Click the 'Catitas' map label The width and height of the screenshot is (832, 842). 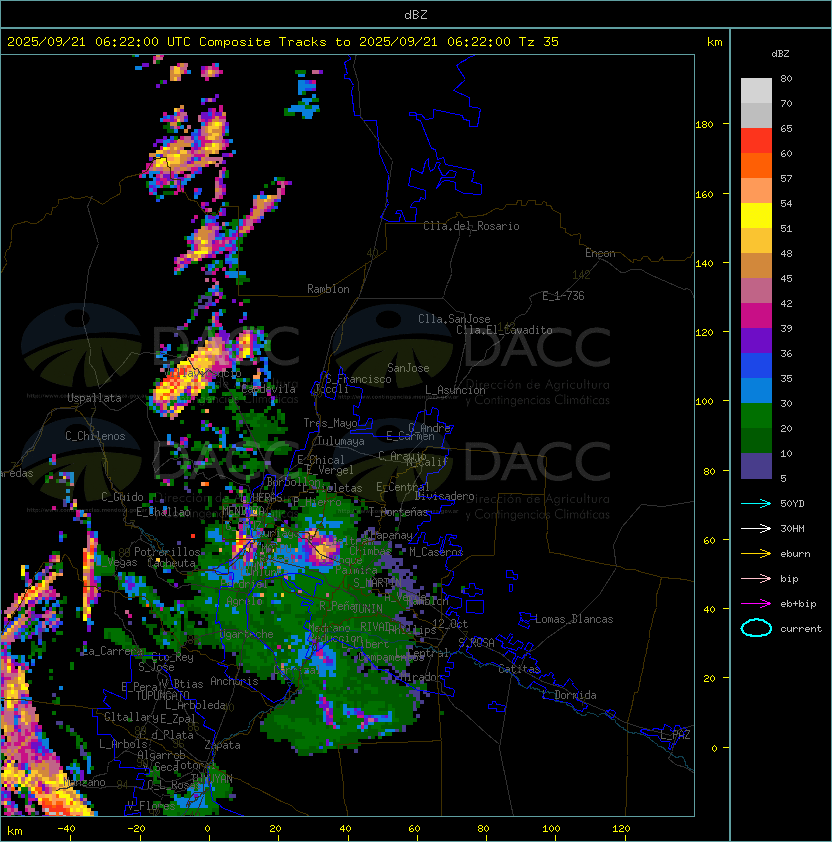pos(519,669)
